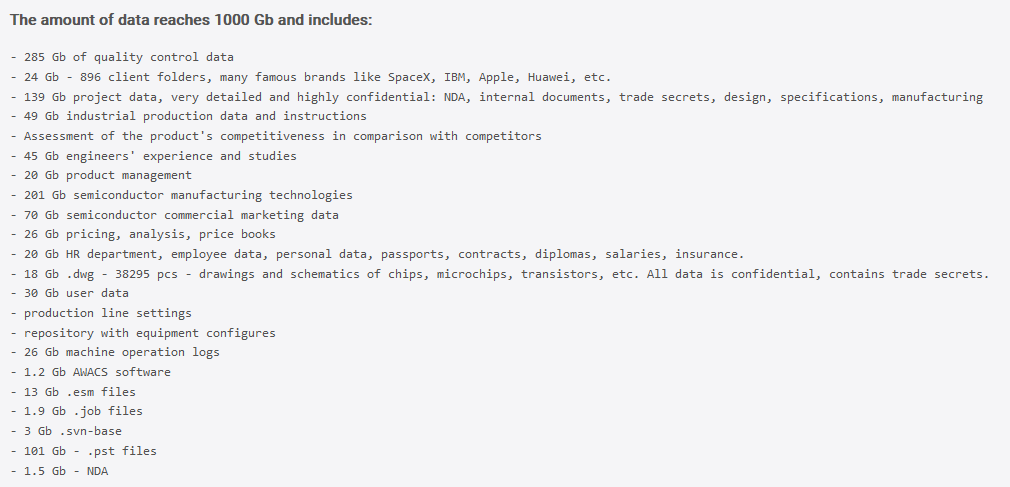Click 'repository with equipment configures' line

point(143,334)
